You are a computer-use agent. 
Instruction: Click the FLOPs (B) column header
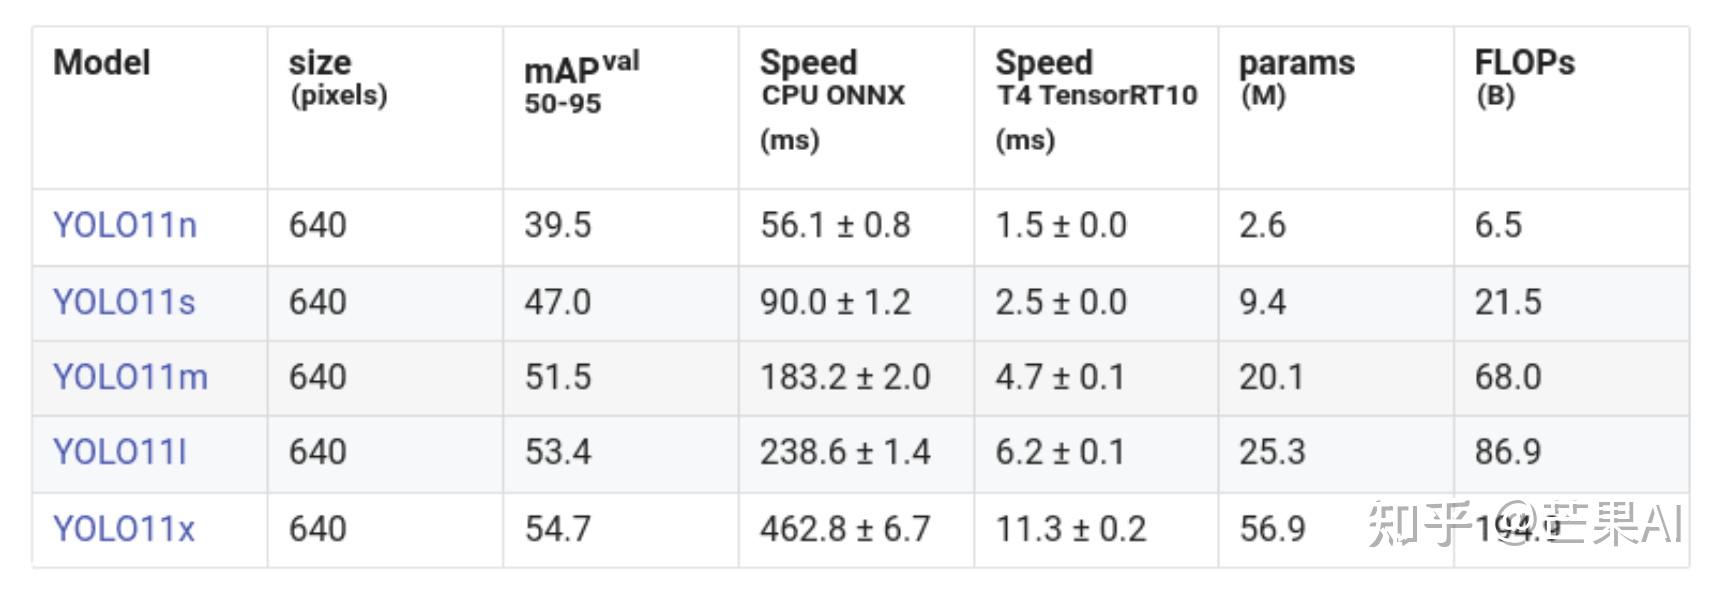coord(1524,78)
